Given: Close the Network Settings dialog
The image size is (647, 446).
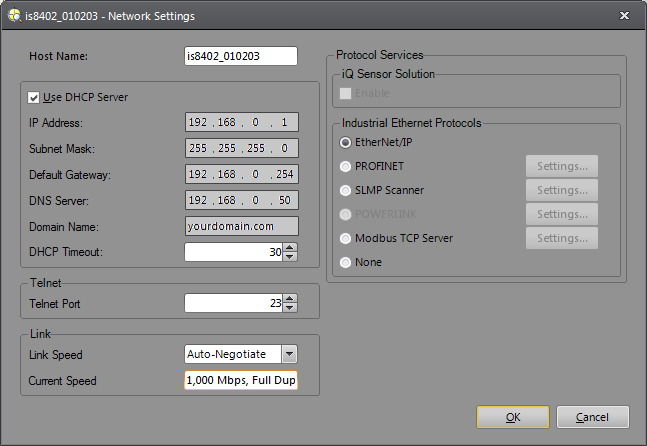Looking at the screenshot, I should [624, 16].
